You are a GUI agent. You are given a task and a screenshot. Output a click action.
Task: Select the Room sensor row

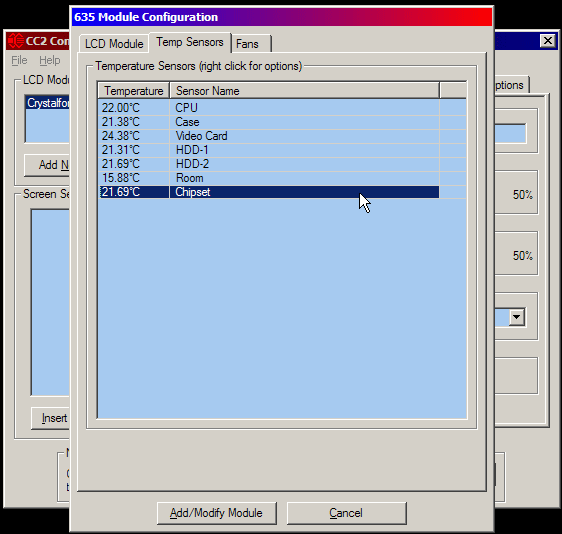tap(269, 178)
